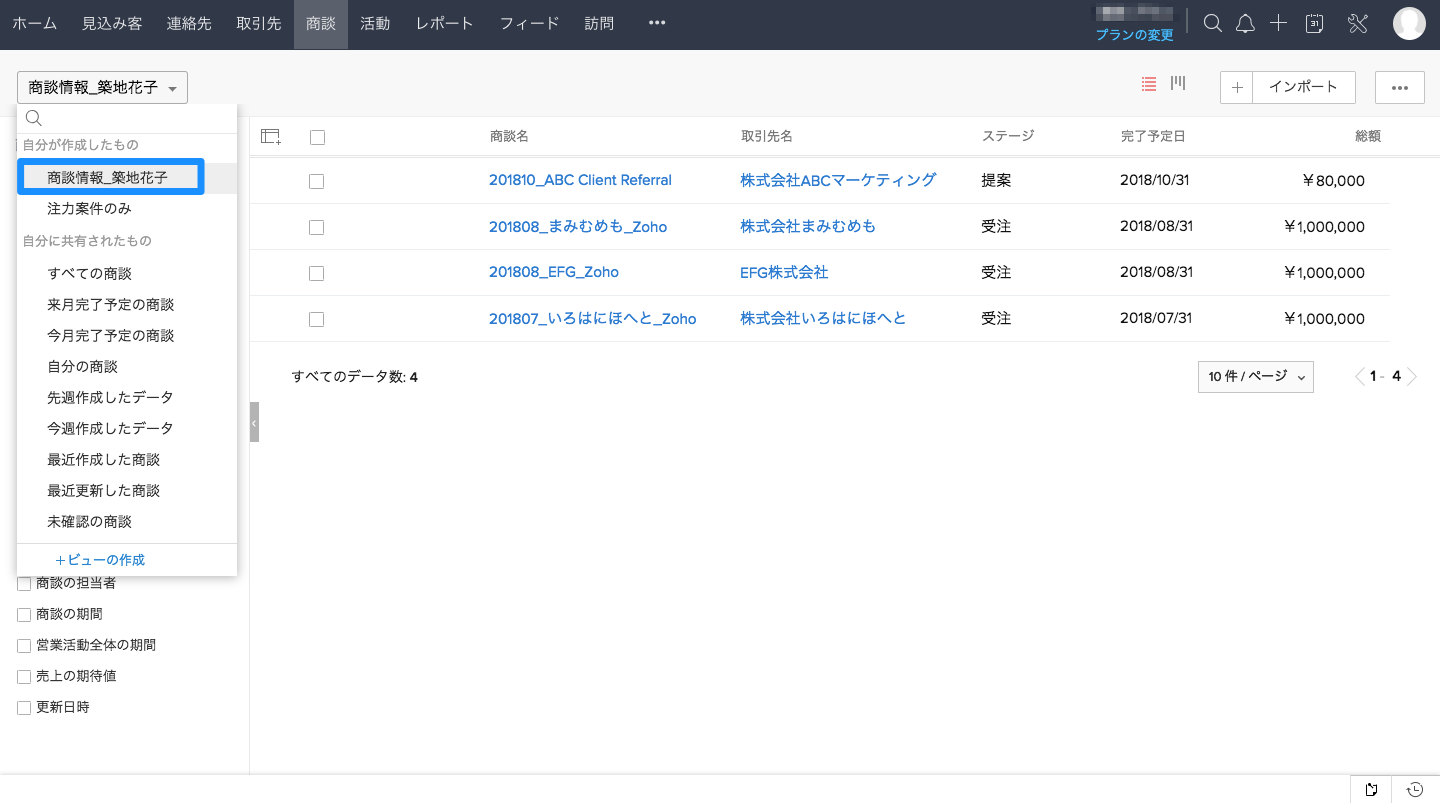Switch to kanban view icon

[1178, 84]
